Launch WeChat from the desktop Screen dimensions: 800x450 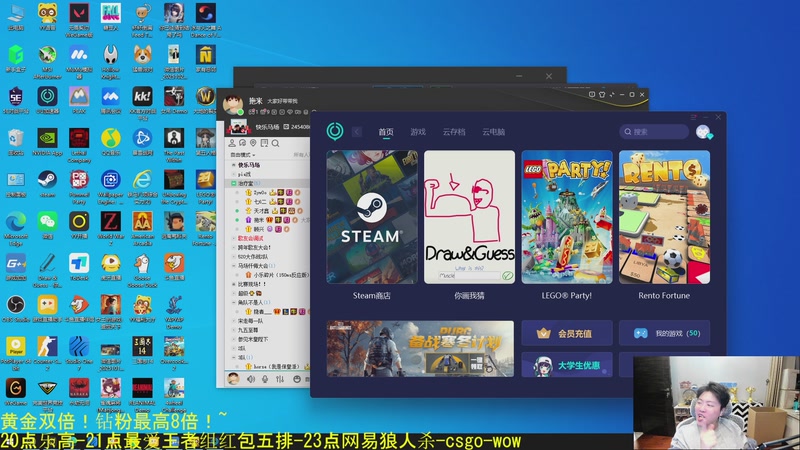click(x=47, y=224)
